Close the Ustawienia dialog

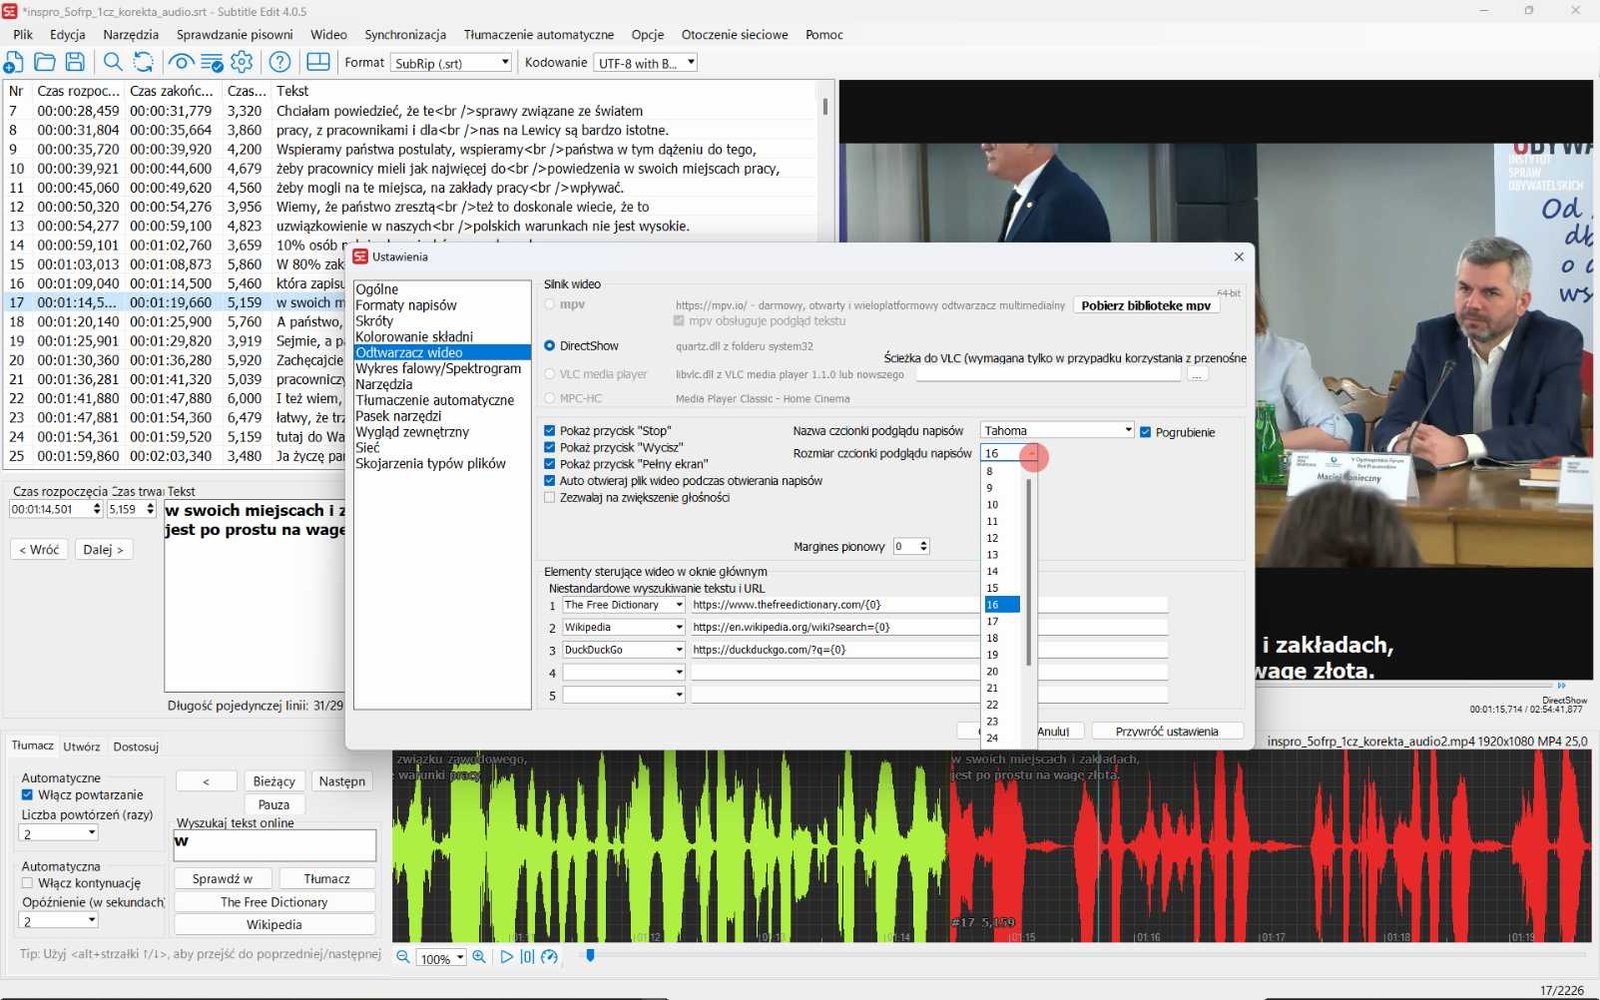(x=1239, y=257)
